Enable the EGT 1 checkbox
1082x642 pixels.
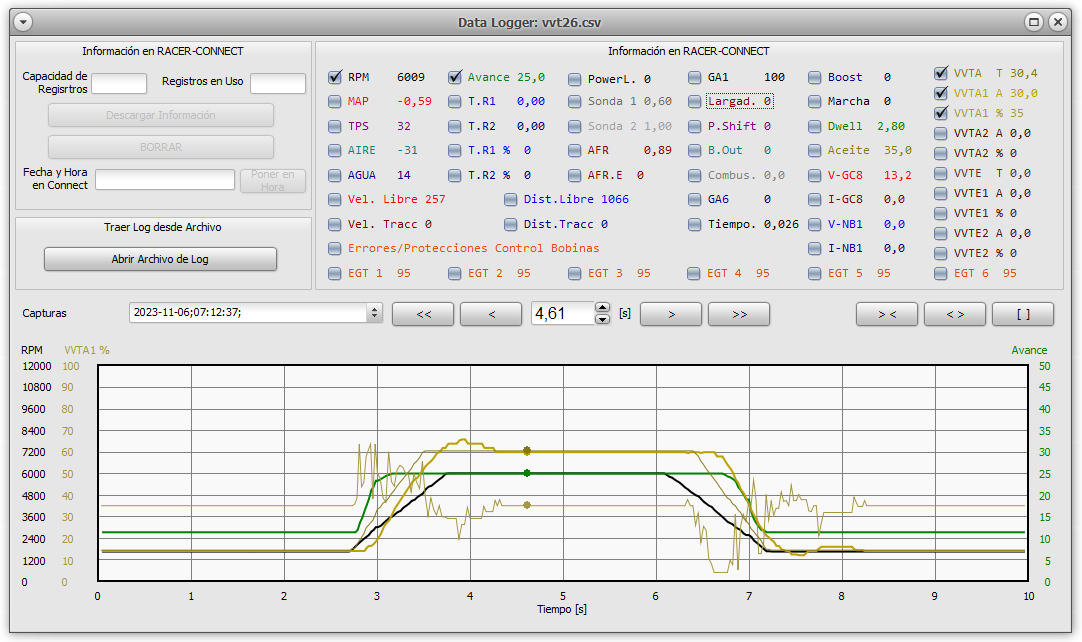click(x=335, y=273)
